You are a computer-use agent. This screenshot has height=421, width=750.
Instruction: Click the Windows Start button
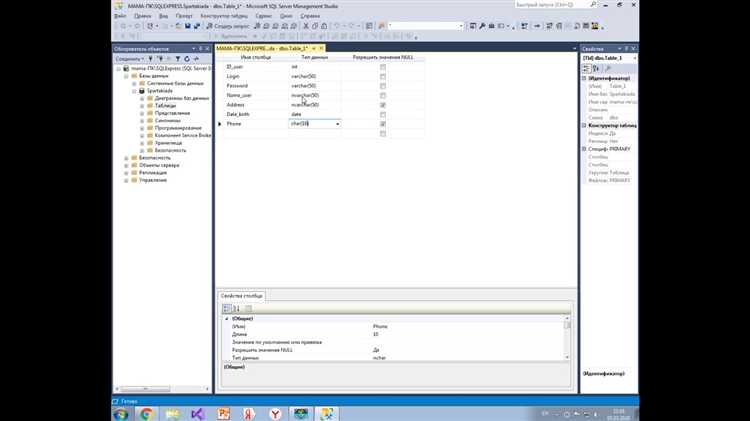pos(121,414)
